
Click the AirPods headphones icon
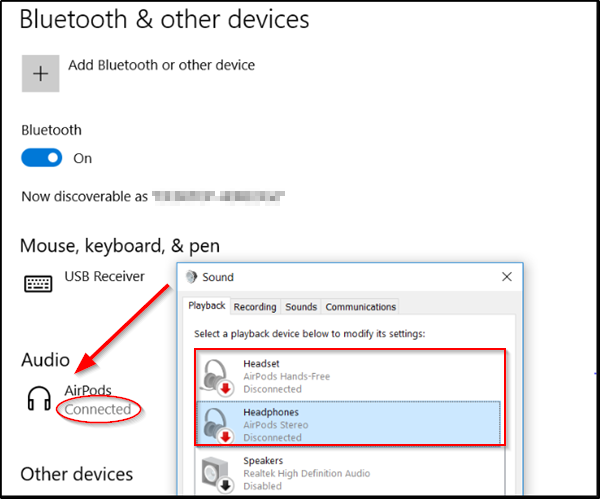pos(39,399)
